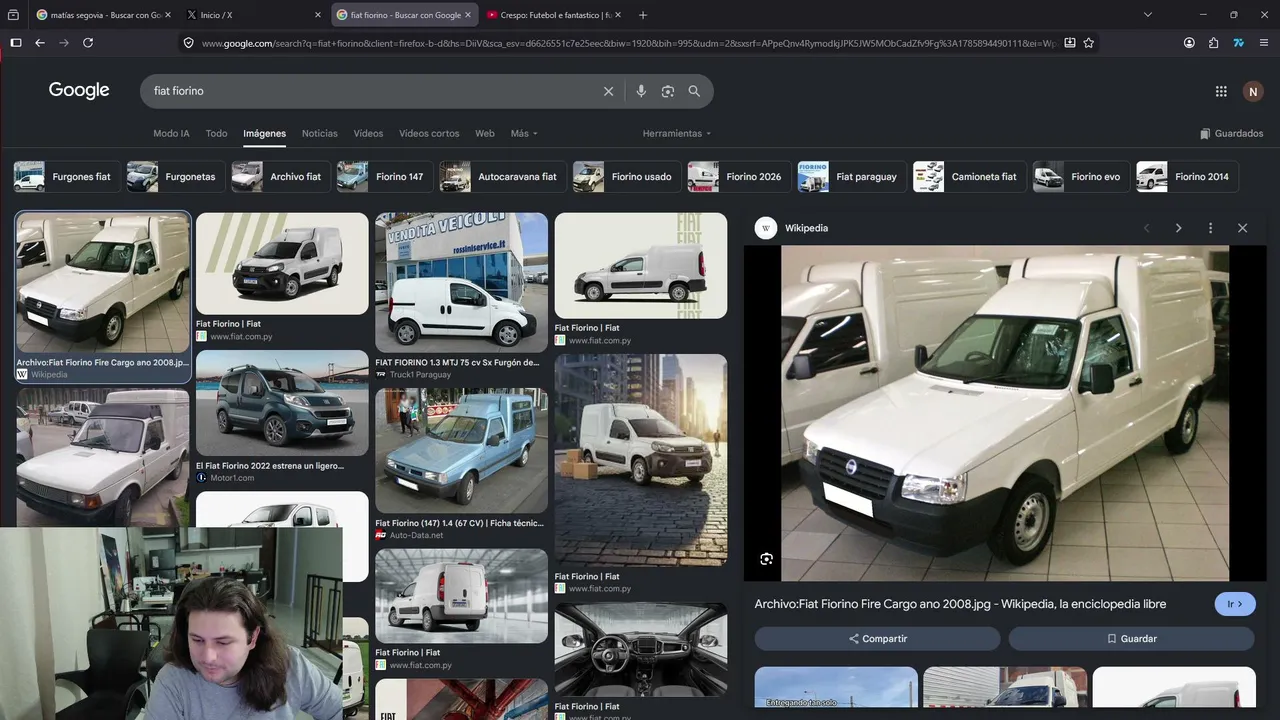Select the 'Web' search tab
1280x720 pixels.
click(x=485, y=133)
